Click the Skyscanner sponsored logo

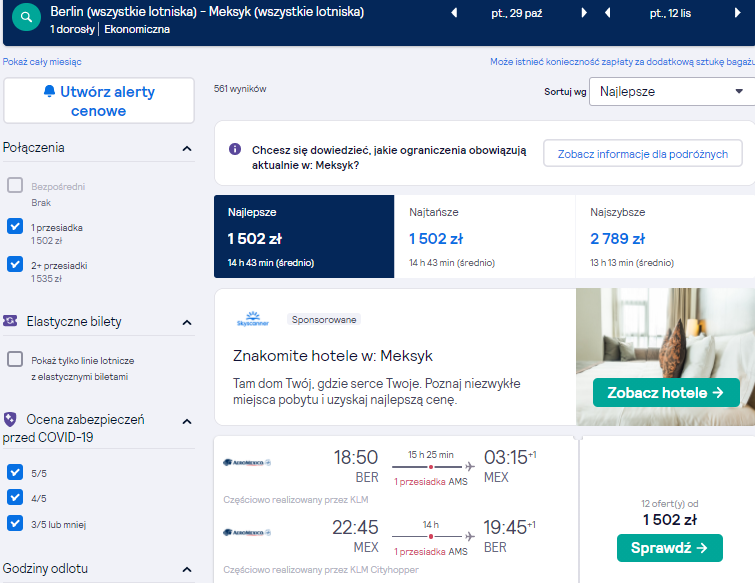pyautogui.click(x=252, y=319)
